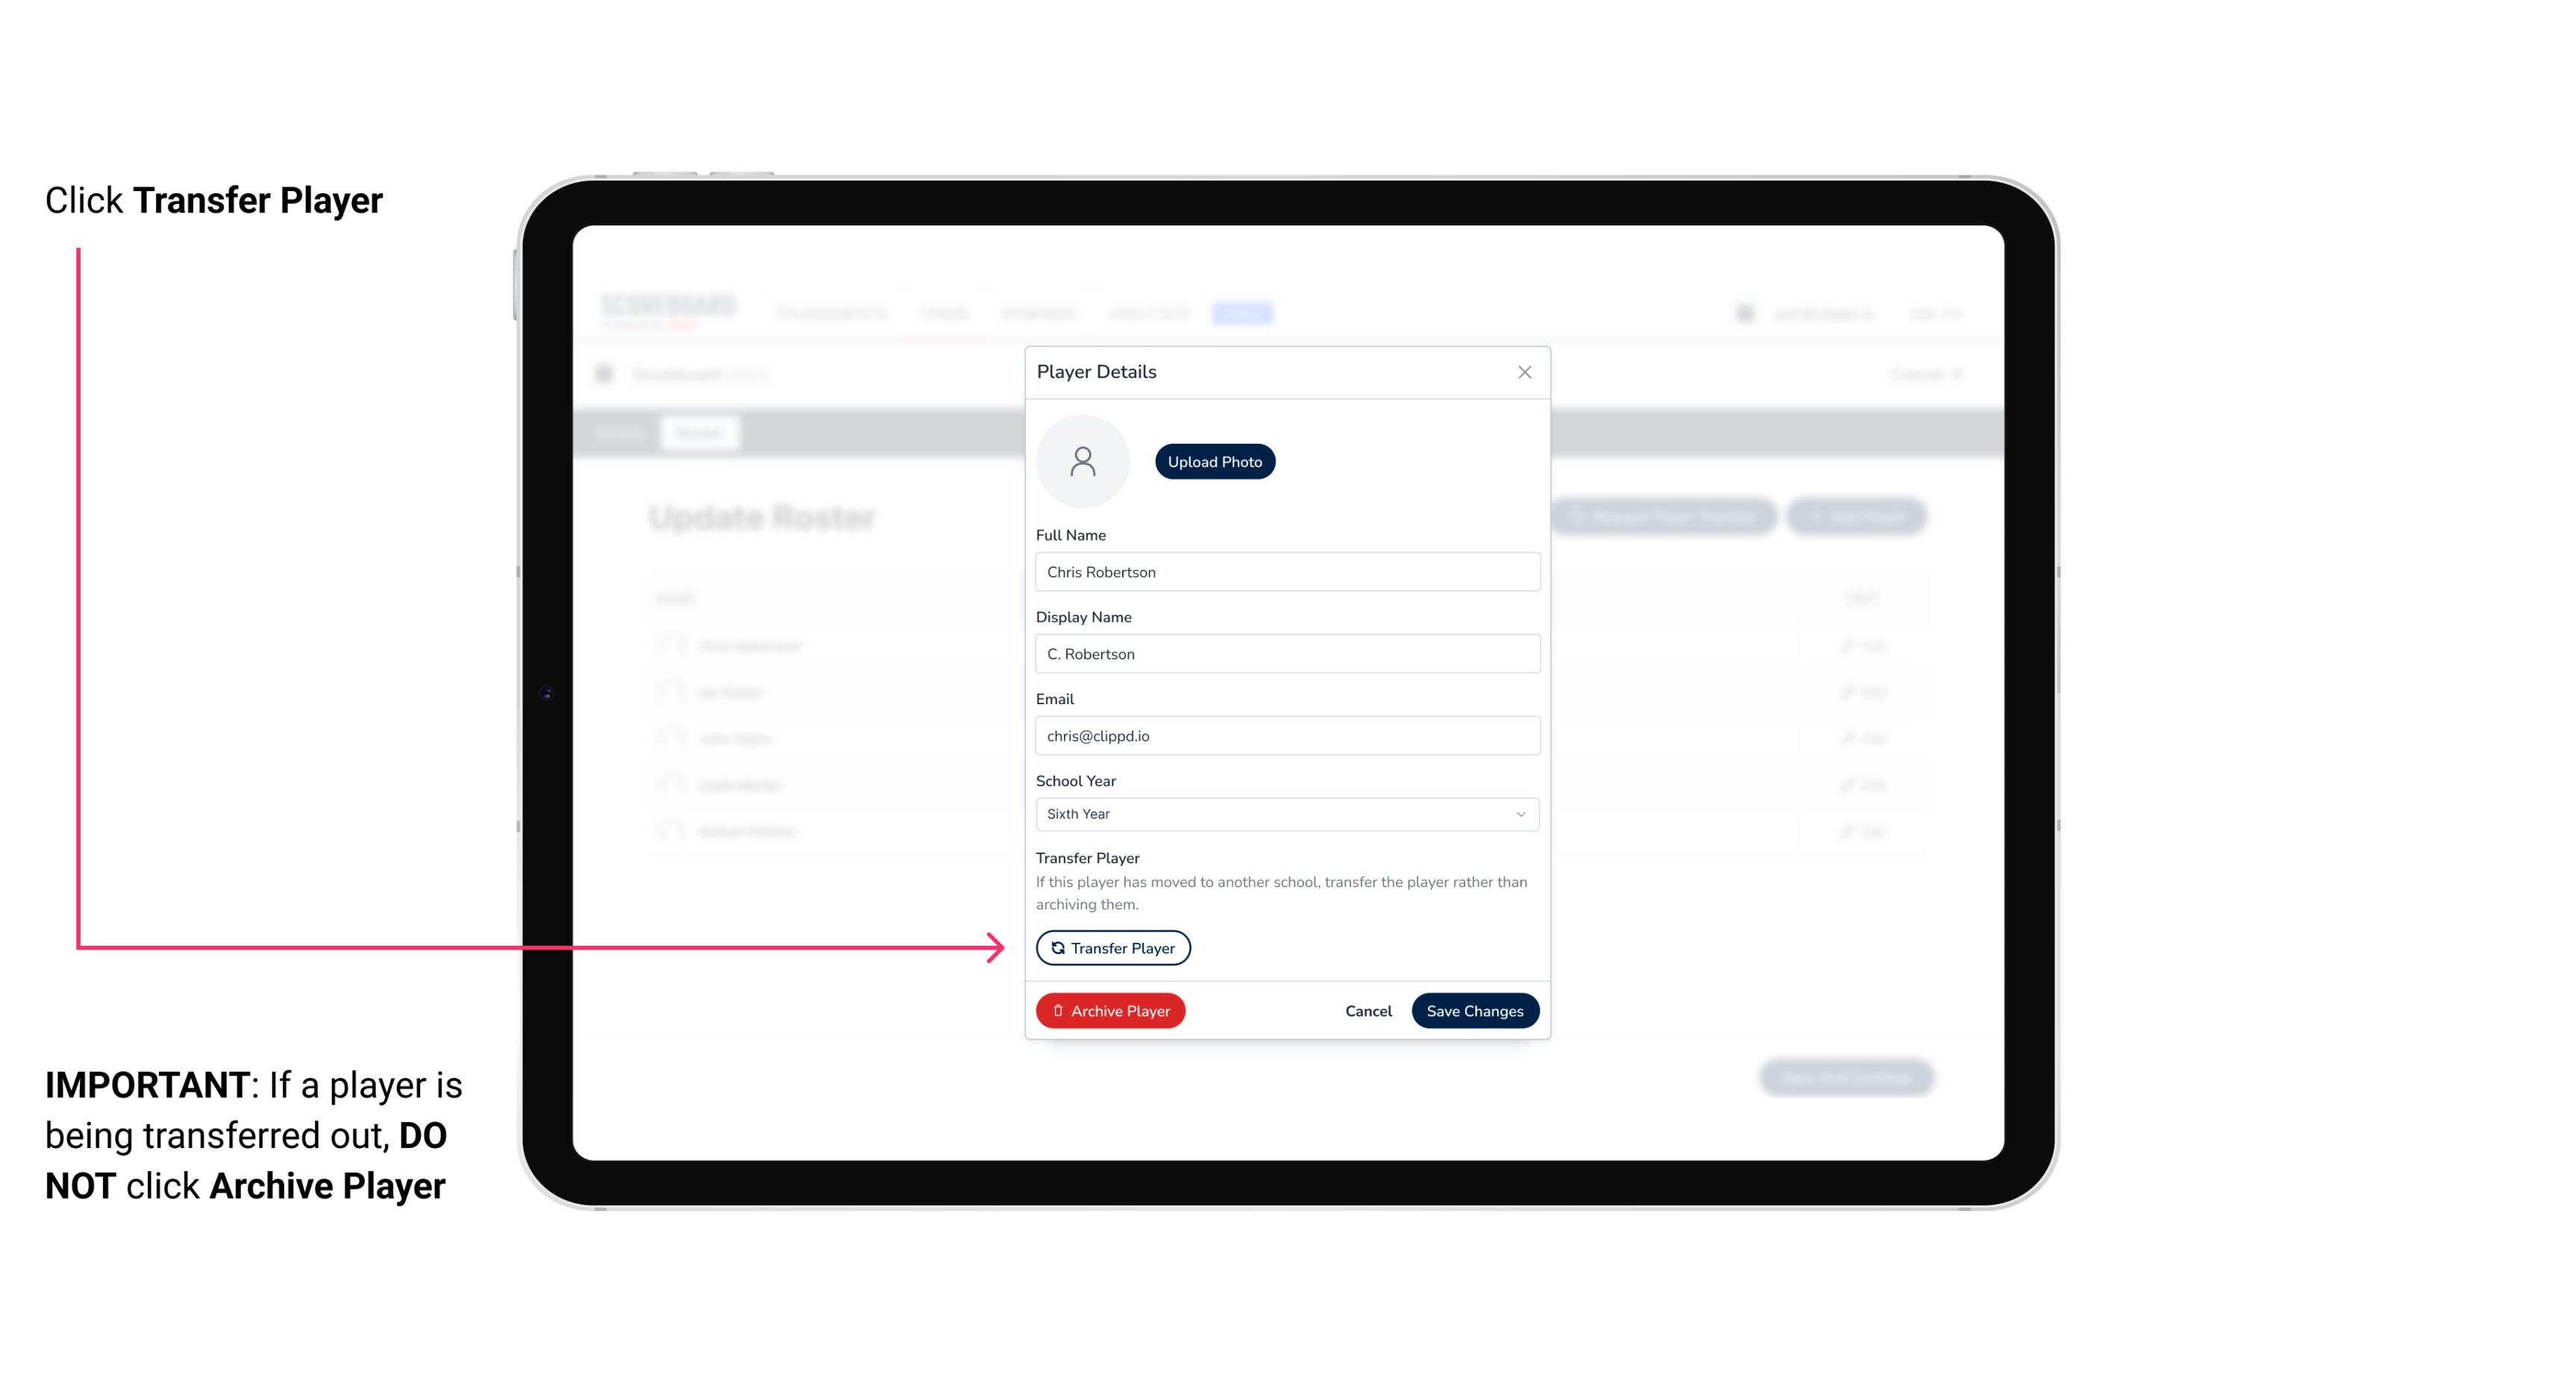Viewport: 2576px width, 1386px height.
Task: Click the Display Name input field
Action: (x=1285, y=653)
